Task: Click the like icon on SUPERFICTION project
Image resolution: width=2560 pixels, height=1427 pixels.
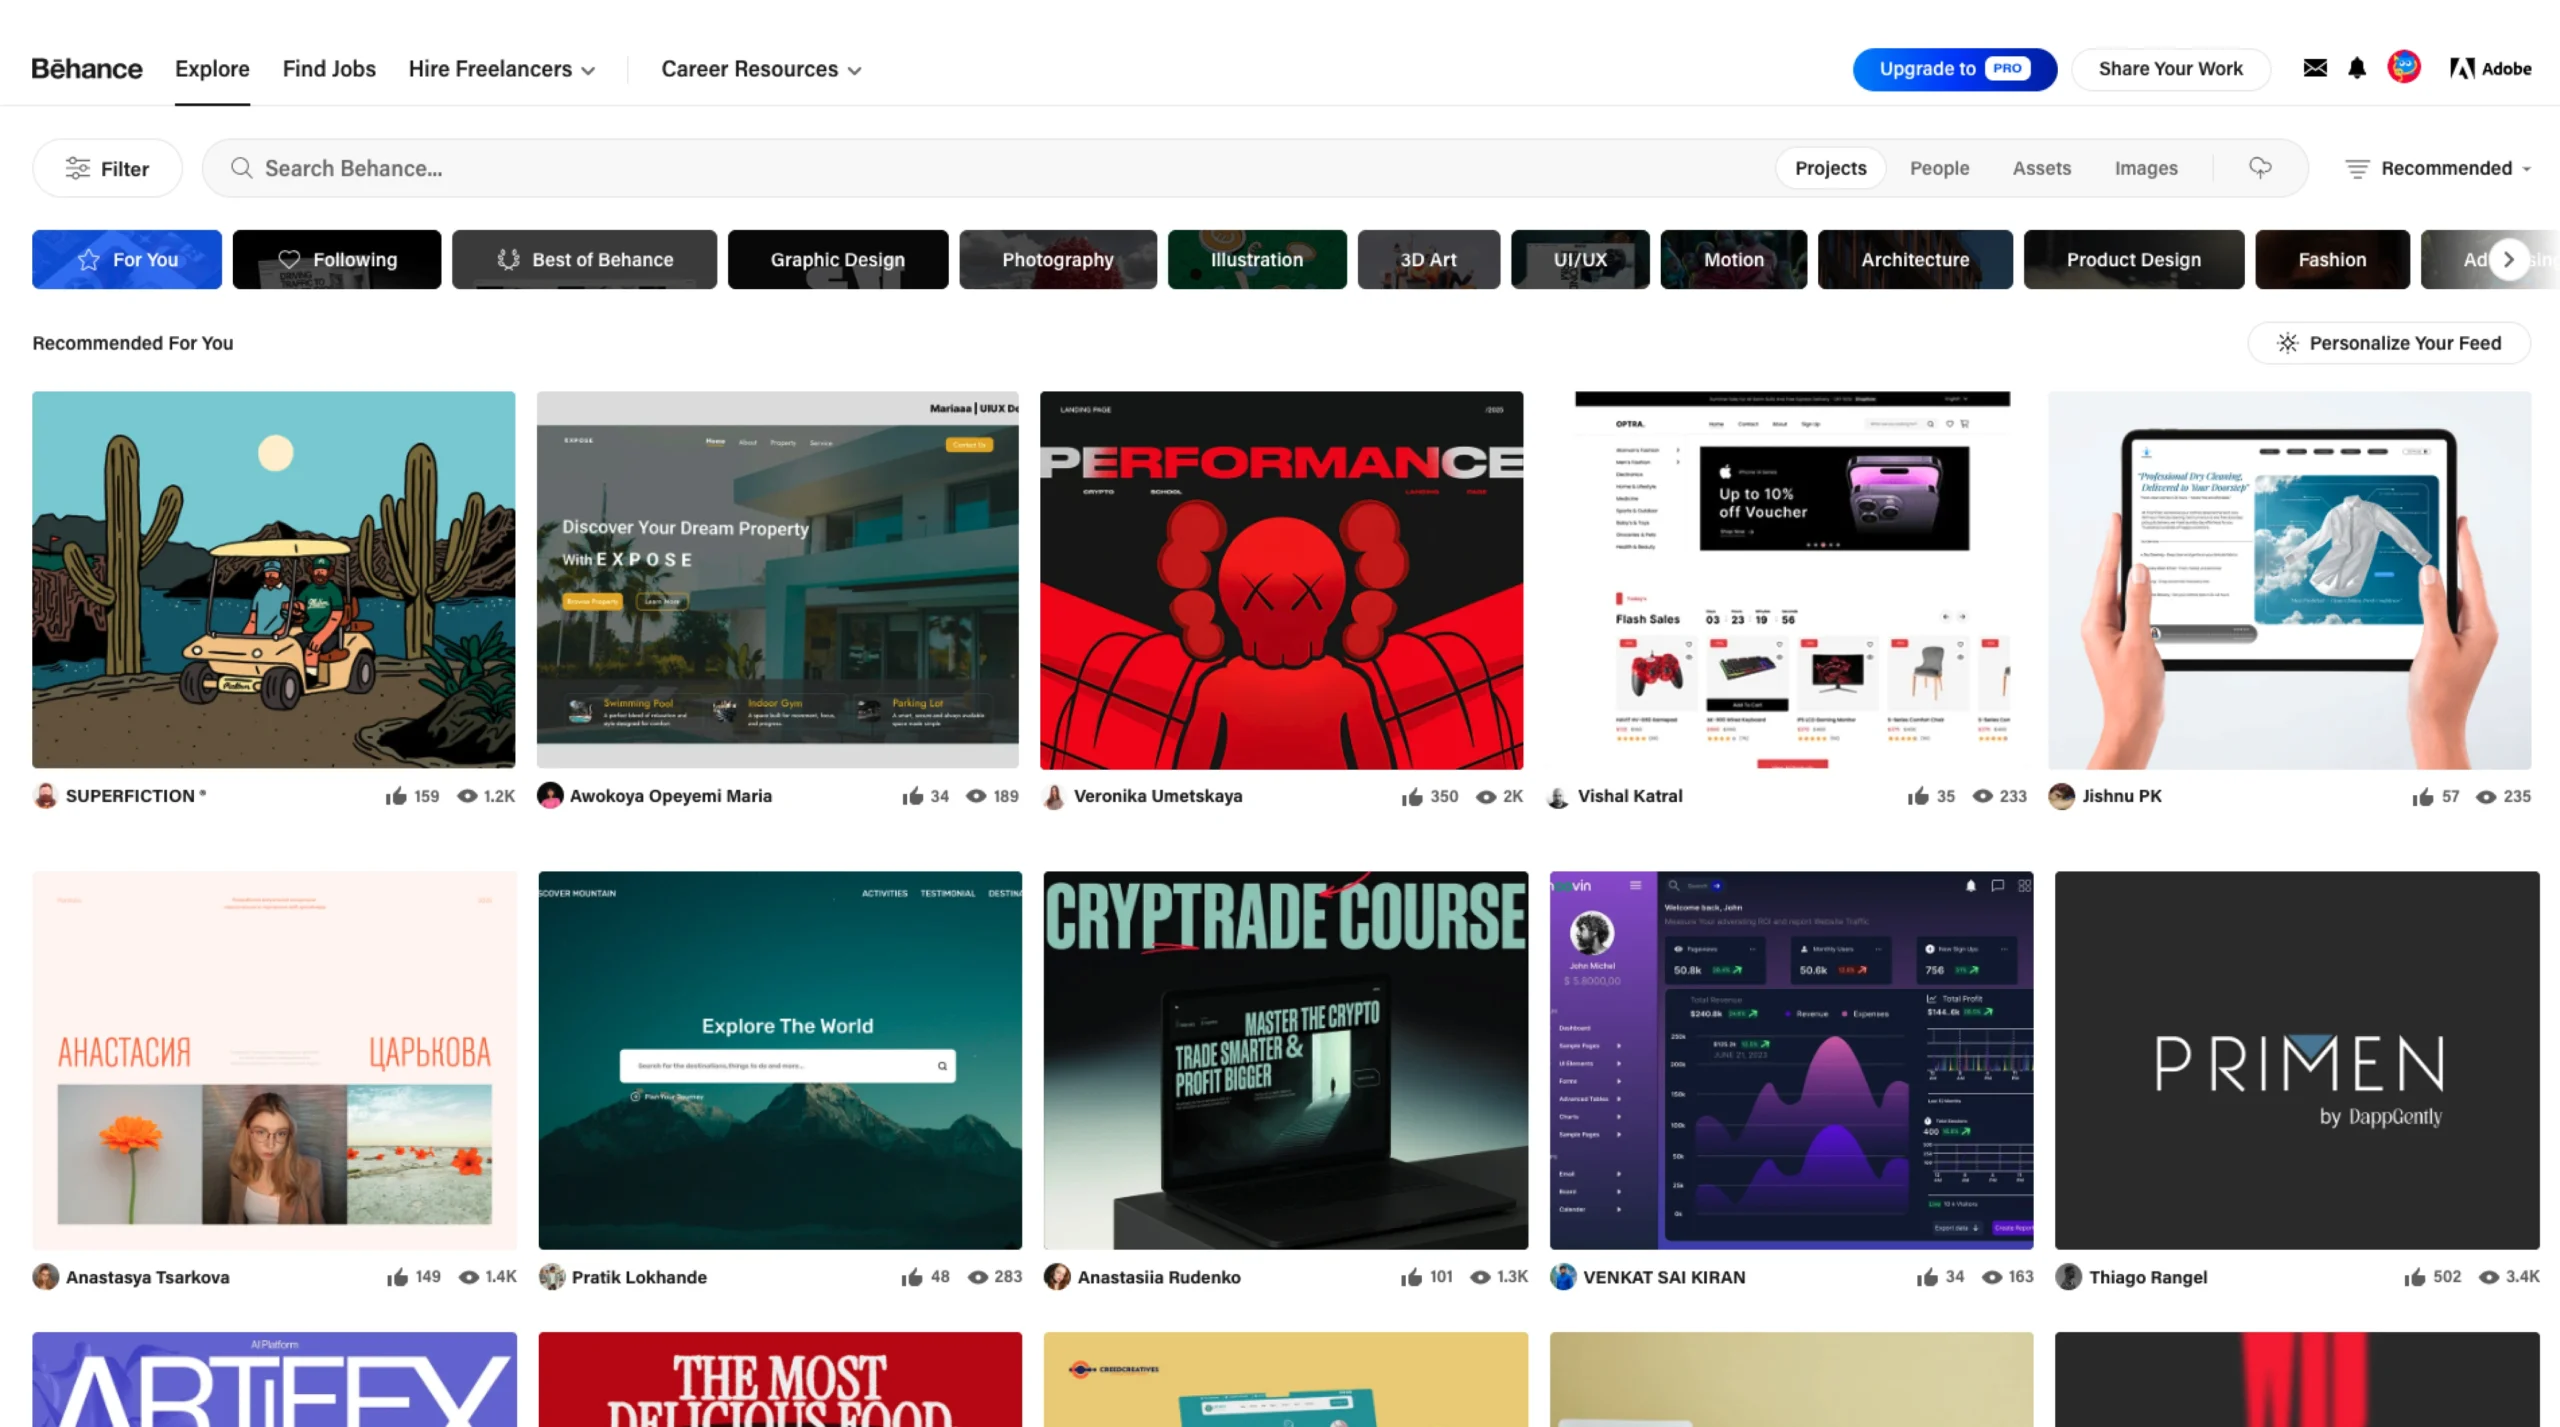Action: click(396, 796)
